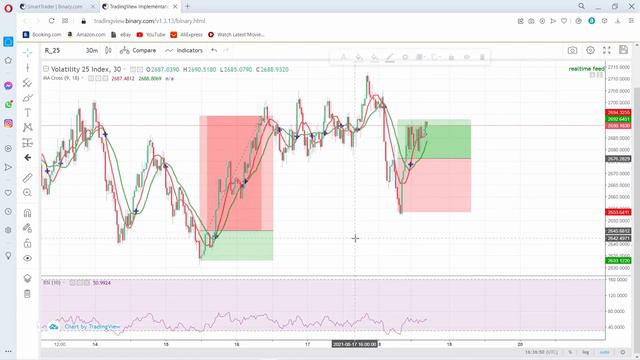Open the AliExpress bookmark
The width and height of the screenshot is (640, 360).
pos(186,35)
